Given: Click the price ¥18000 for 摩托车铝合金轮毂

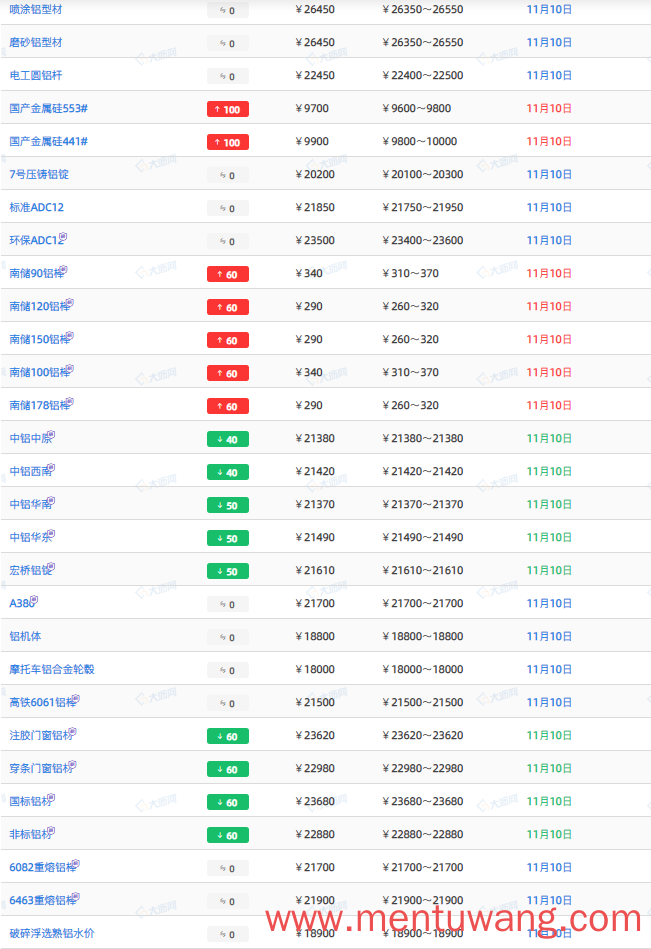Looking at the screenshot, I should pos(315,669).
